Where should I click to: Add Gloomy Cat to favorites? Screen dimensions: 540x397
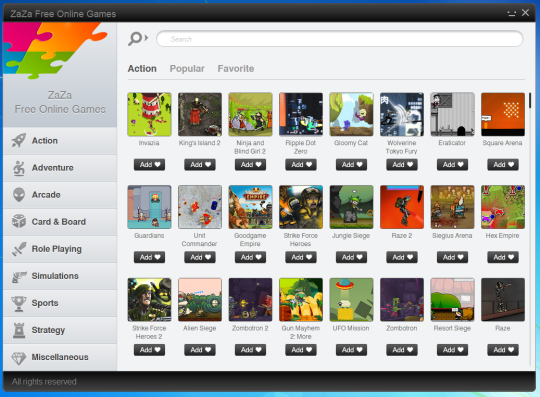click(x=352, y=165)
